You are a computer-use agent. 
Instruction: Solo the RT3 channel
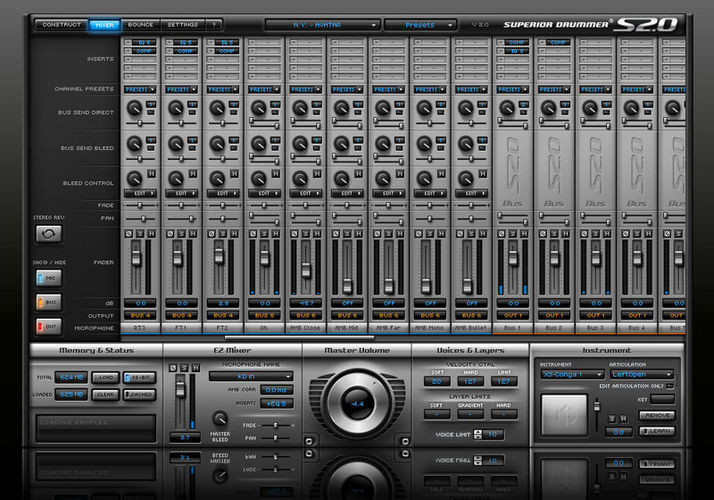(140, 234)
